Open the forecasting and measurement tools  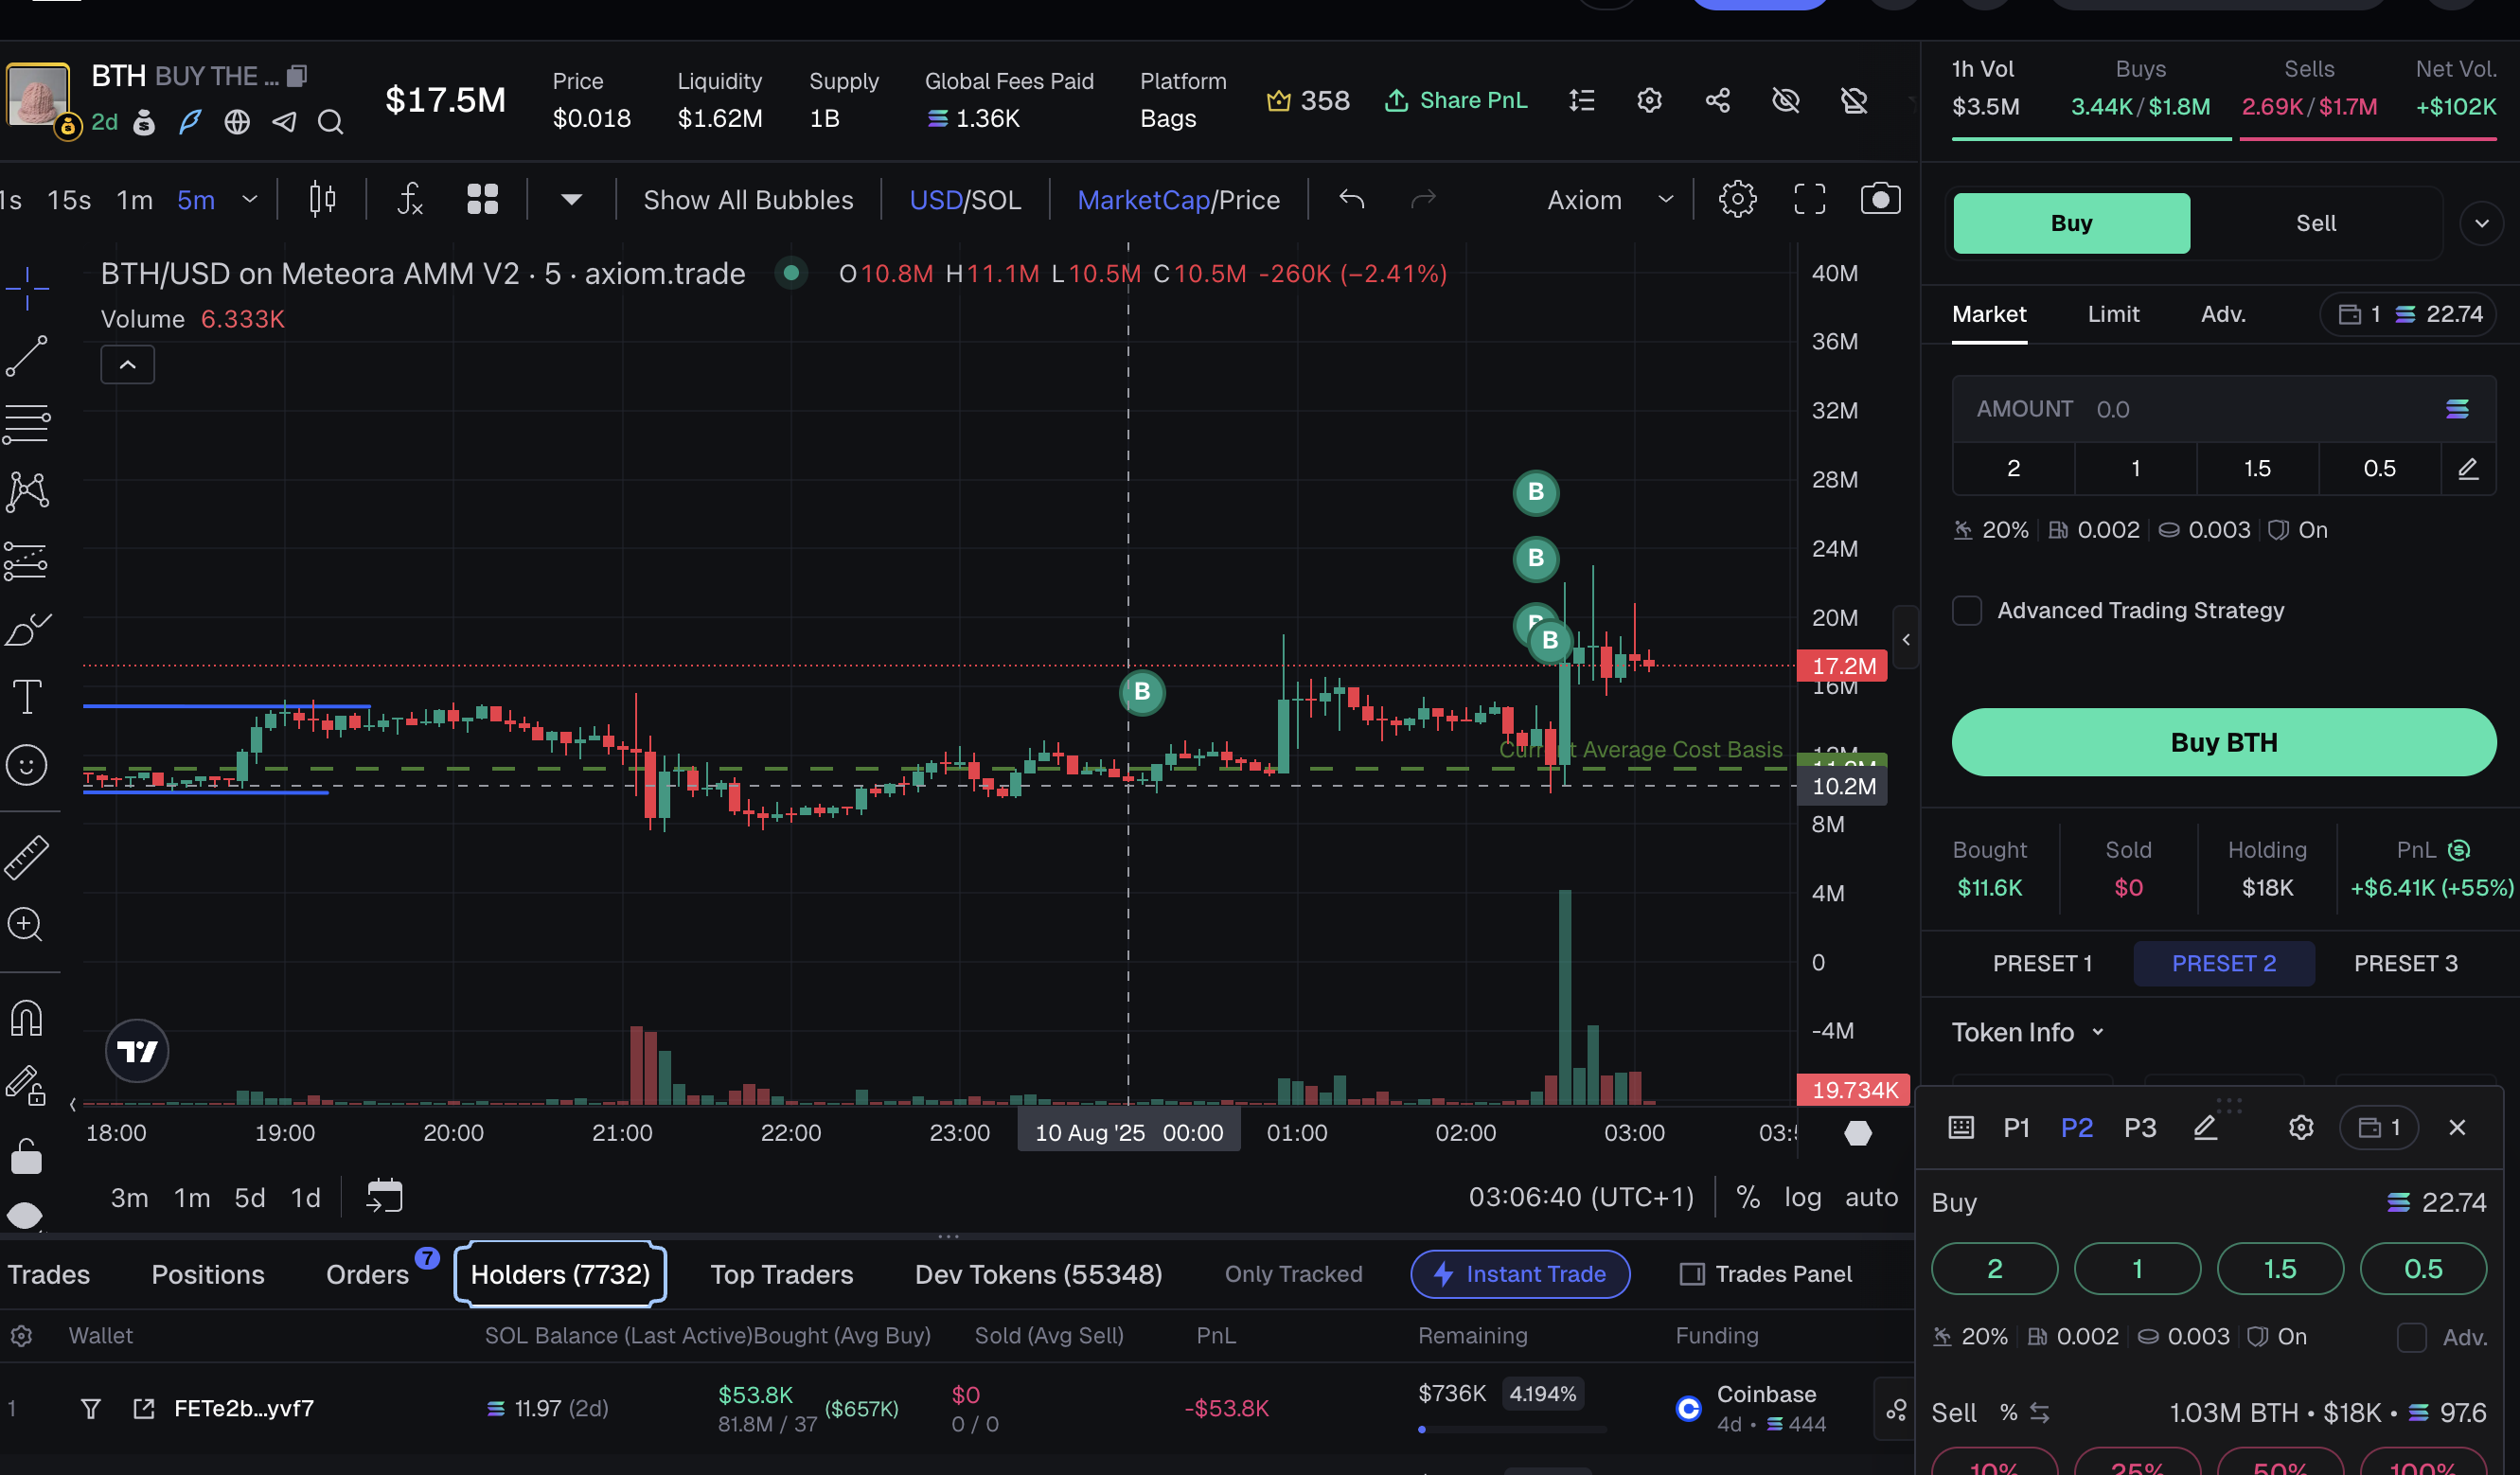click(27, 561)
